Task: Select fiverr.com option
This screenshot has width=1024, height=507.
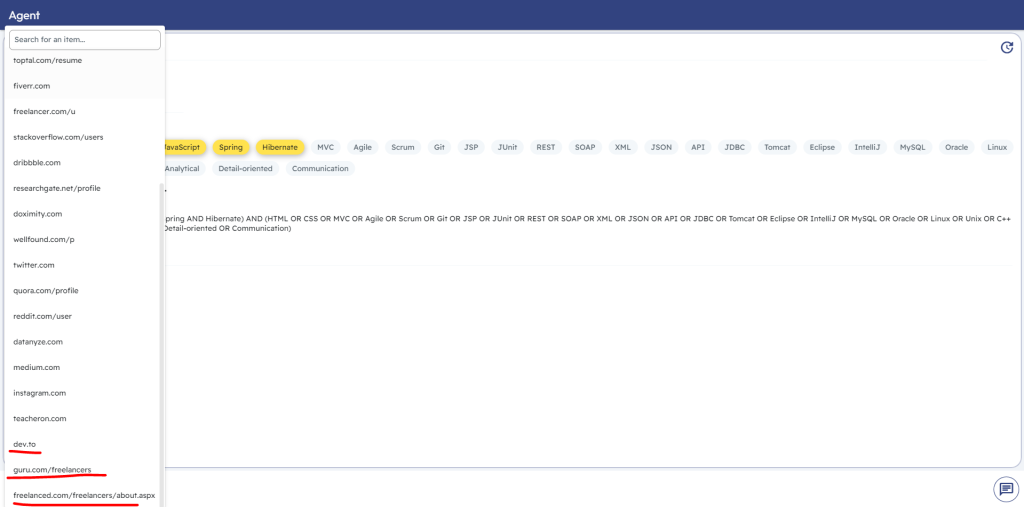Action: (85, 86)
